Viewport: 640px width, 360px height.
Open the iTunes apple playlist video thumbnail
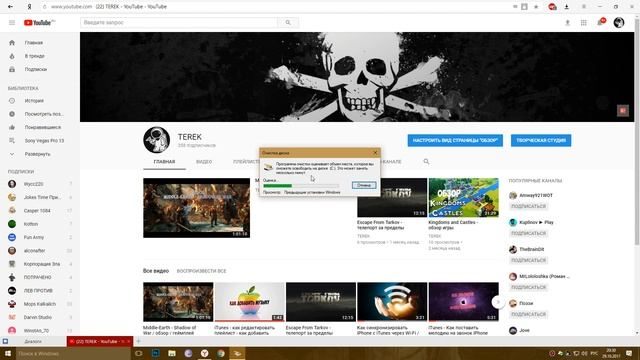(249, 302)
